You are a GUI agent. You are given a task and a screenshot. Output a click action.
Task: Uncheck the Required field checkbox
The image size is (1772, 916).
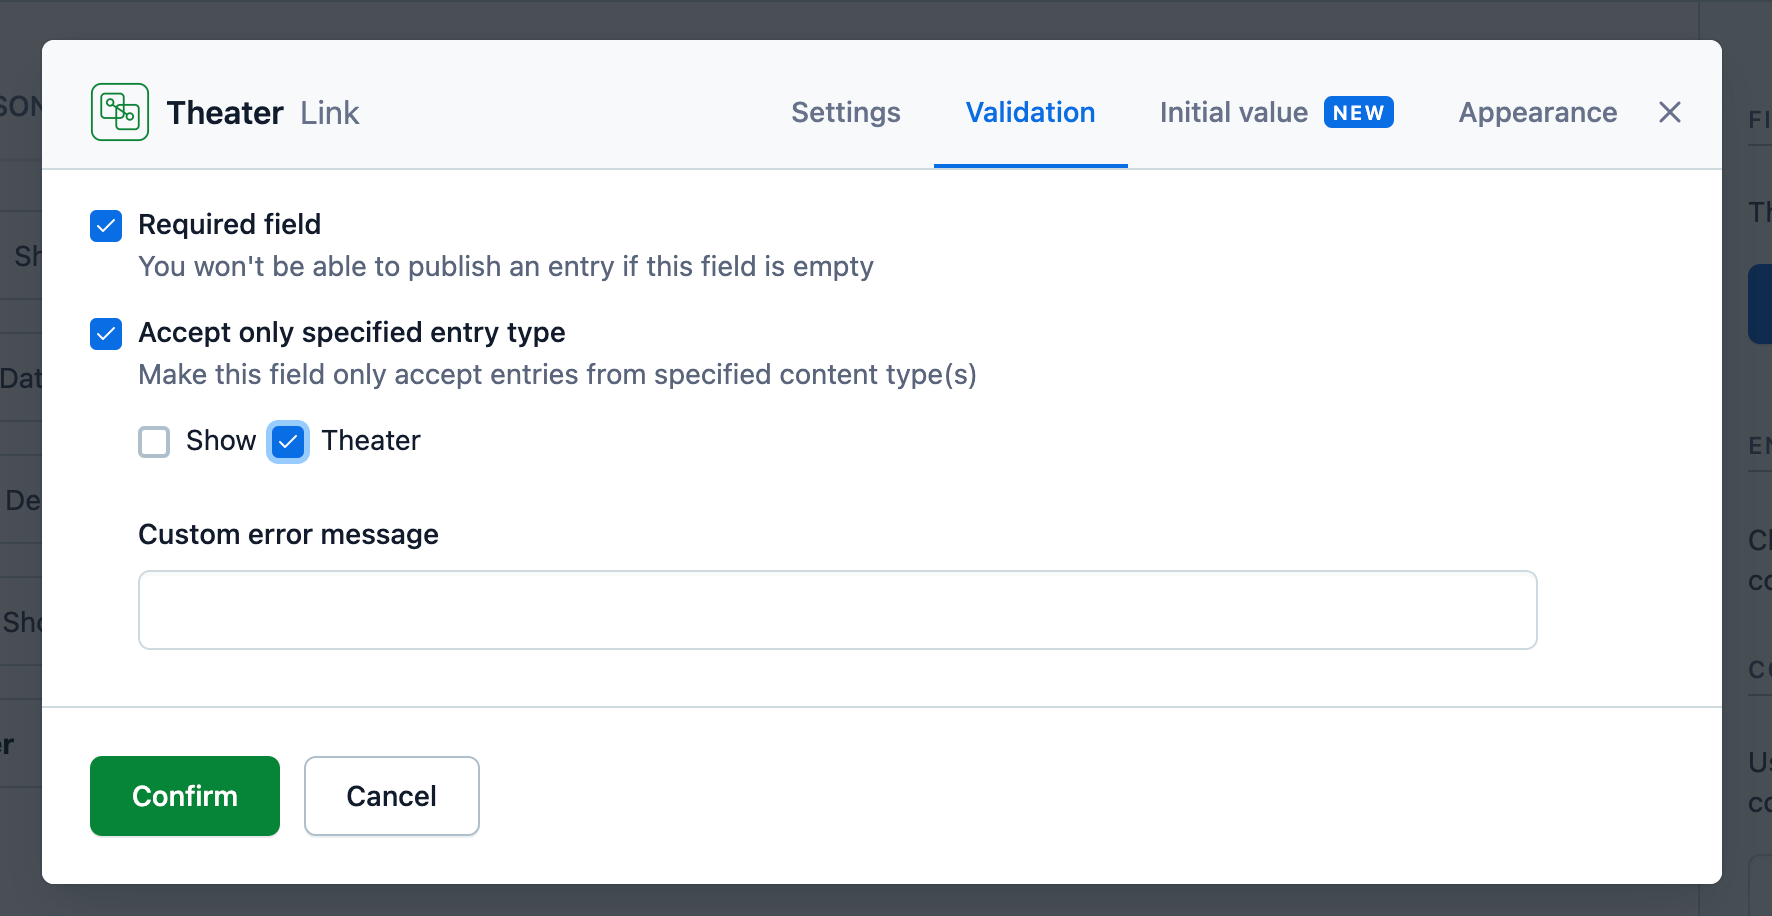(x=106, y=226)
